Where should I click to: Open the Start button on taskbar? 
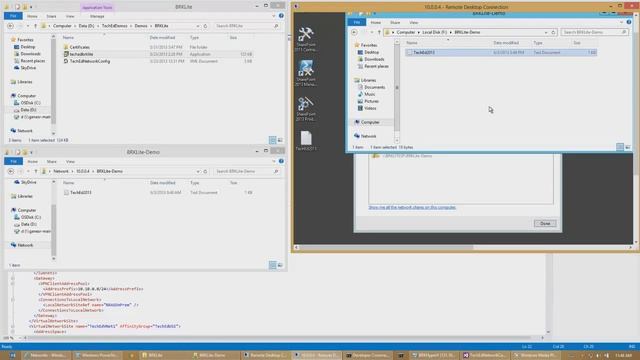[12, 355]
